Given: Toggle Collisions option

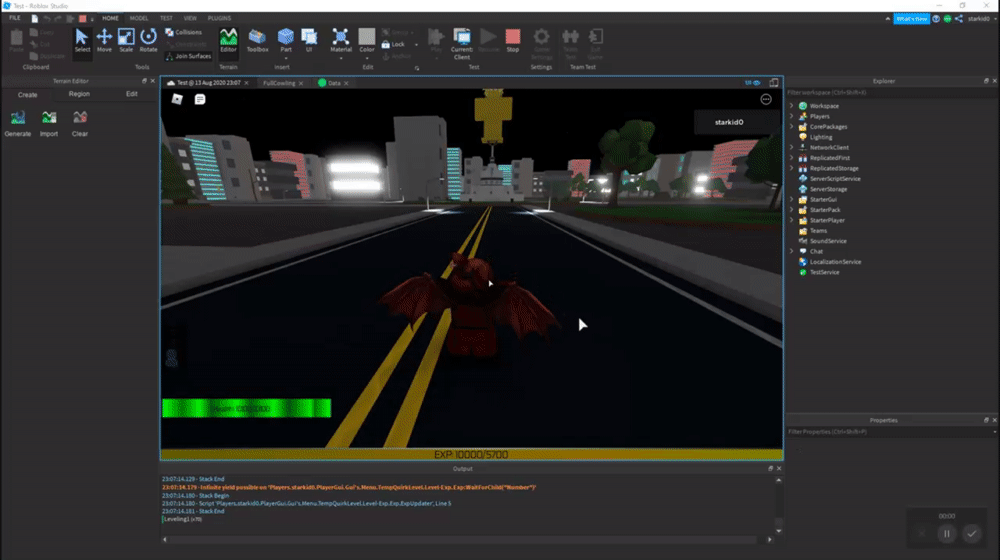Looking at the screenshot, I should pos(184,32).
